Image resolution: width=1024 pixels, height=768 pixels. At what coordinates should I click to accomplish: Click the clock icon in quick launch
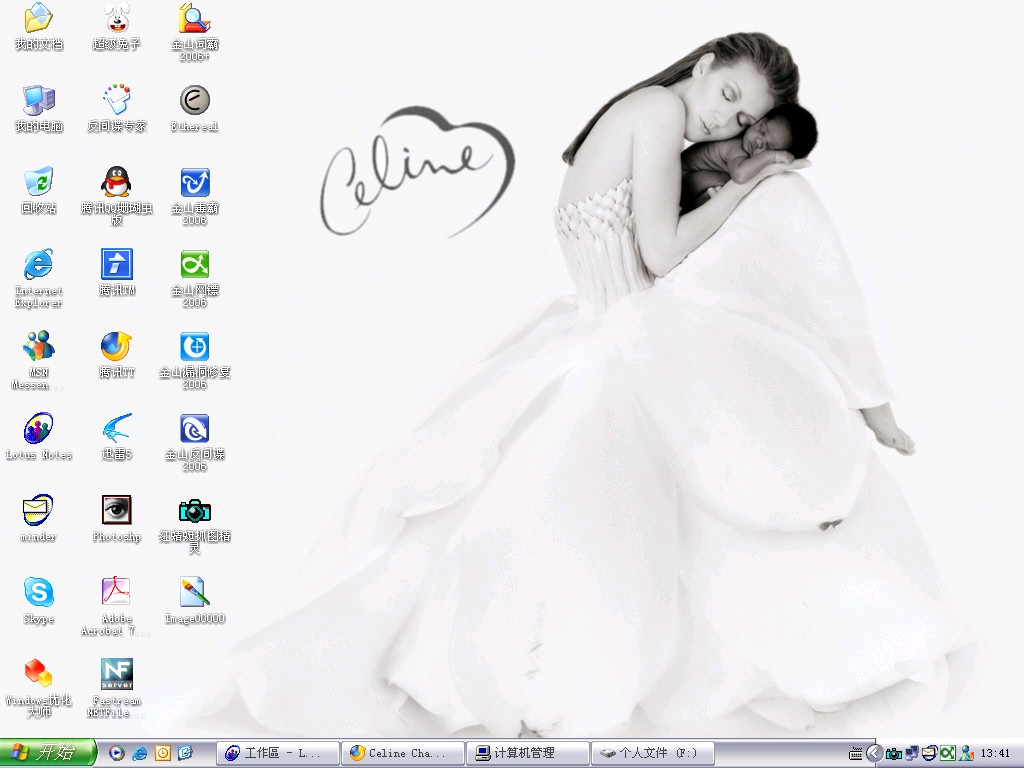pos(163,753)
